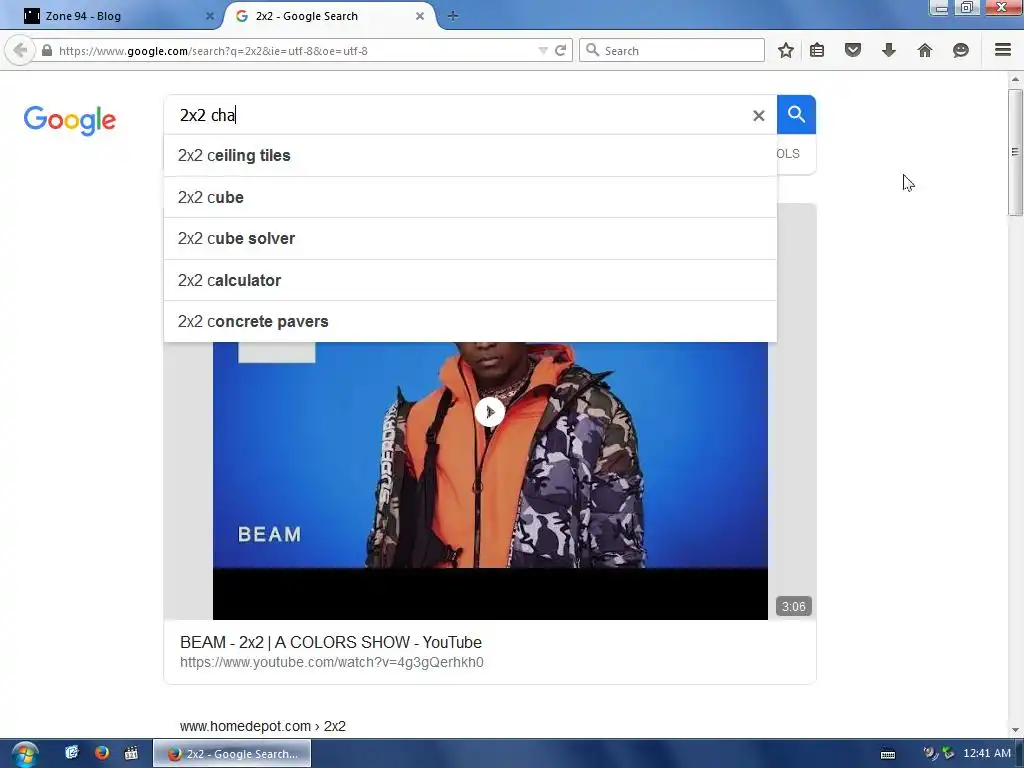Click inside the Google query box

(457, 115)
